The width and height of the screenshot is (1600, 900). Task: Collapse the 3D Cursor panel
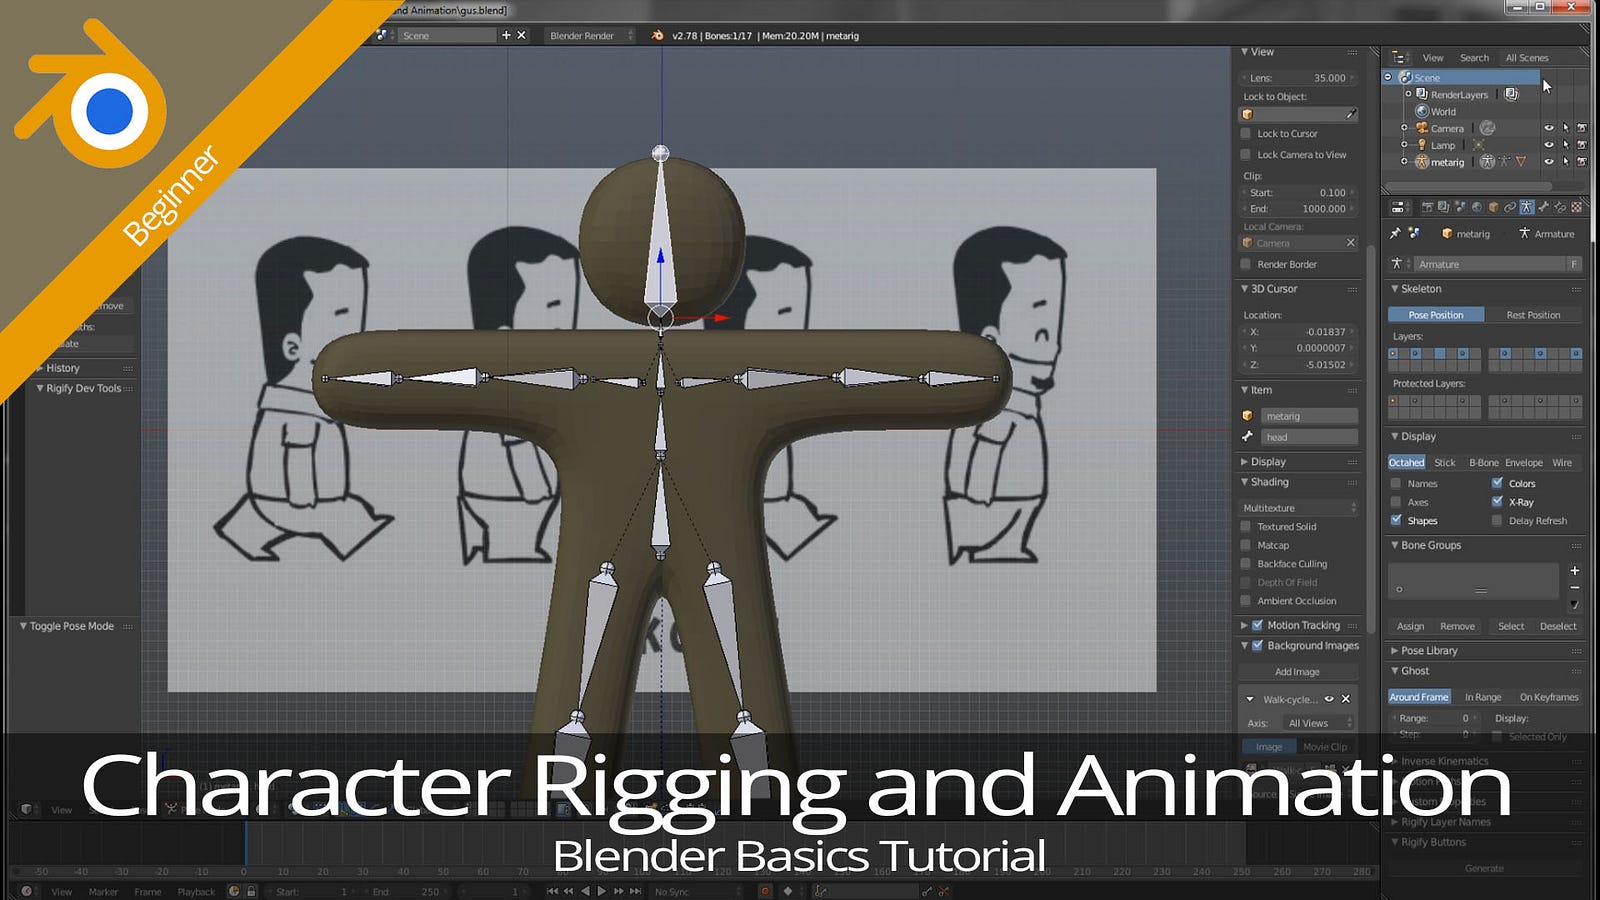click(x=1245, y=288)
